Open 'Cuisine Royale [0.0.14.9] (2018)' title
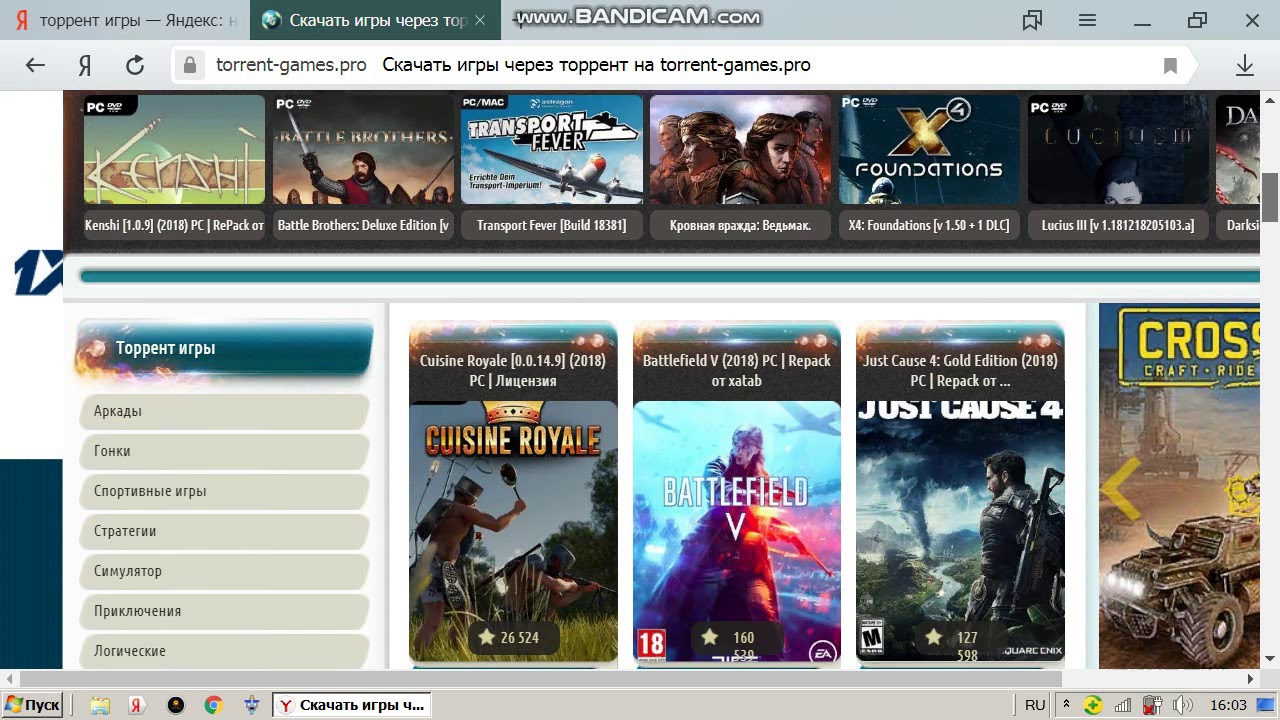The width and height of the screenshot is (1280, 720). (513, 370)
